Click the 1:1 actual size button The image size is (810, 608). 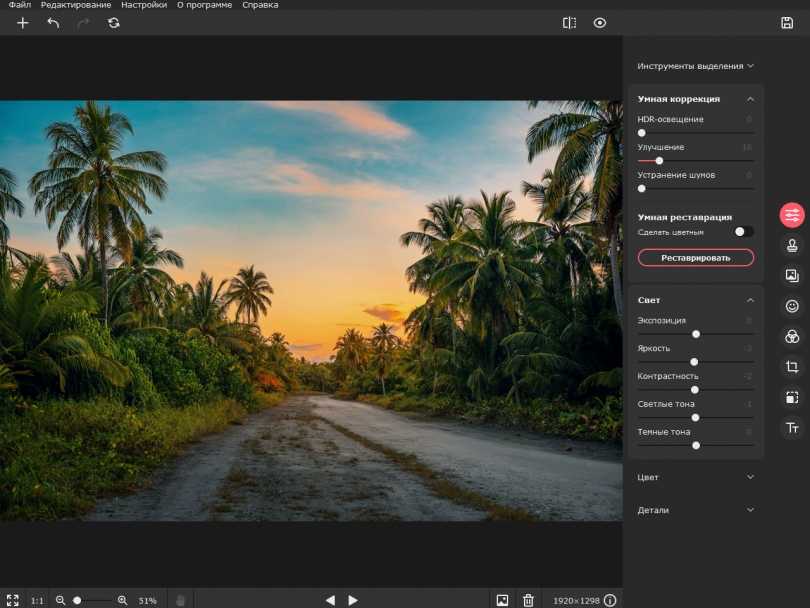37,600
